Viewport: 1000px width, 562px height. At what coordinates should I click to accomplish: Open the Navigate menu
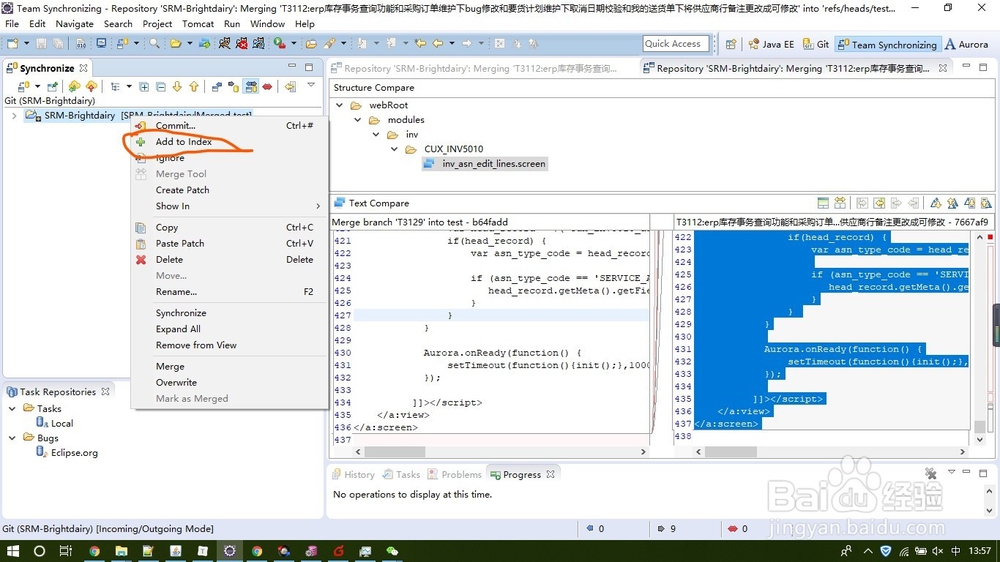(74, 24)
